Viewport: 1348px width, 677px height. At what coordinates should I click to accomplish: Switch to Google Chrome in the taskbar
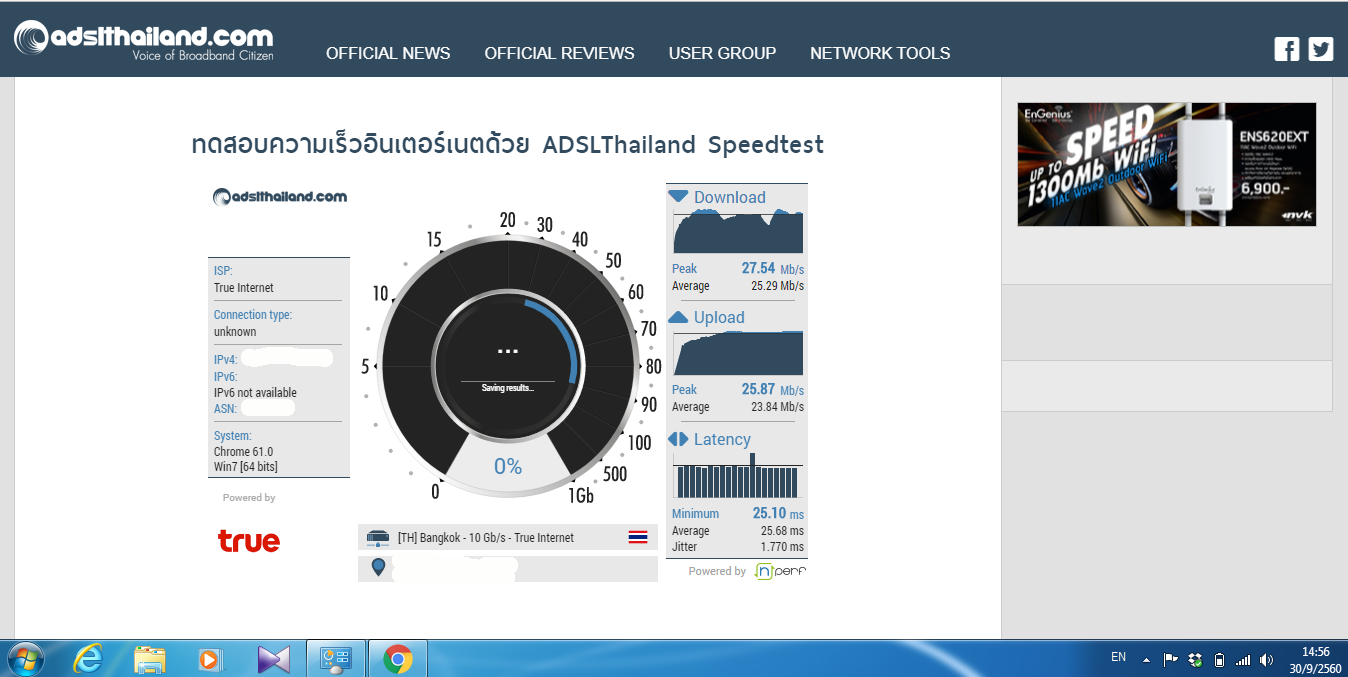398,659
